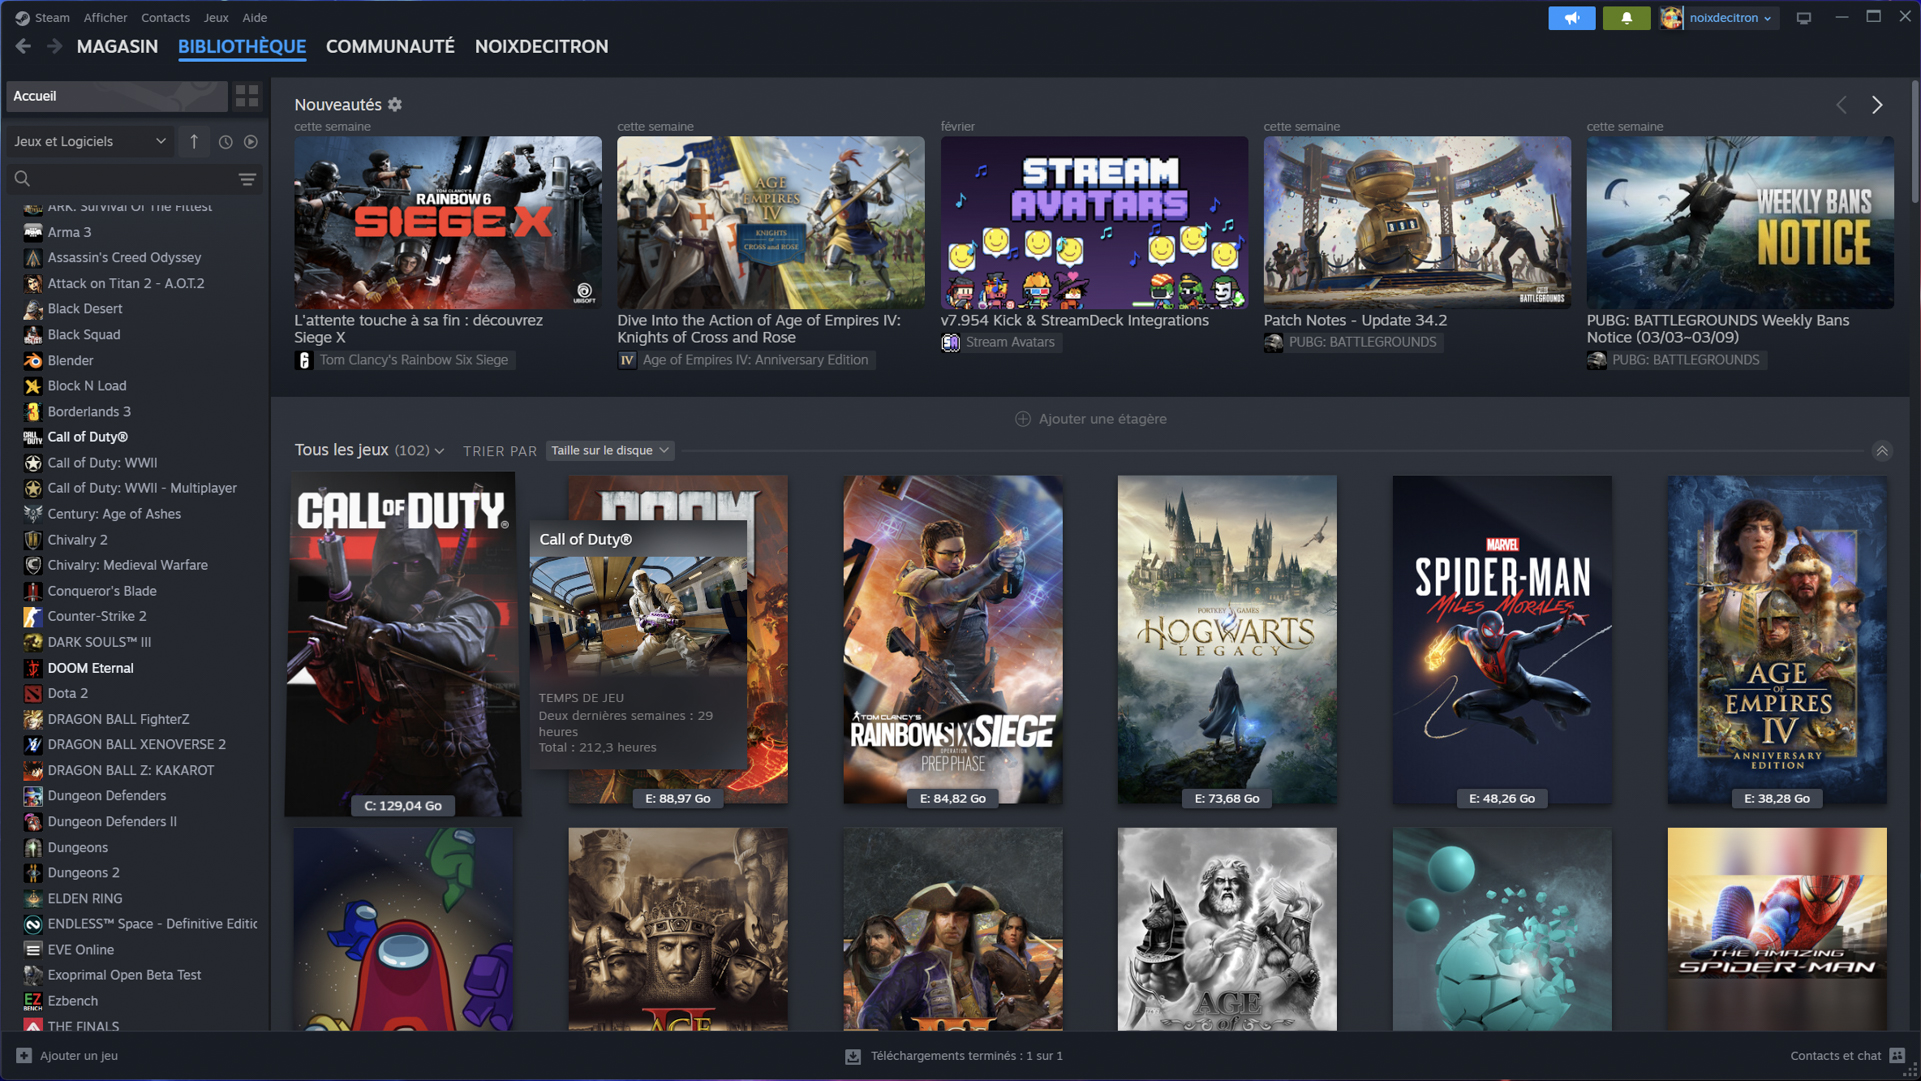Click Contacts et chat text
This screenshot has width=1921, height=1081.
pos(1835,1055)
